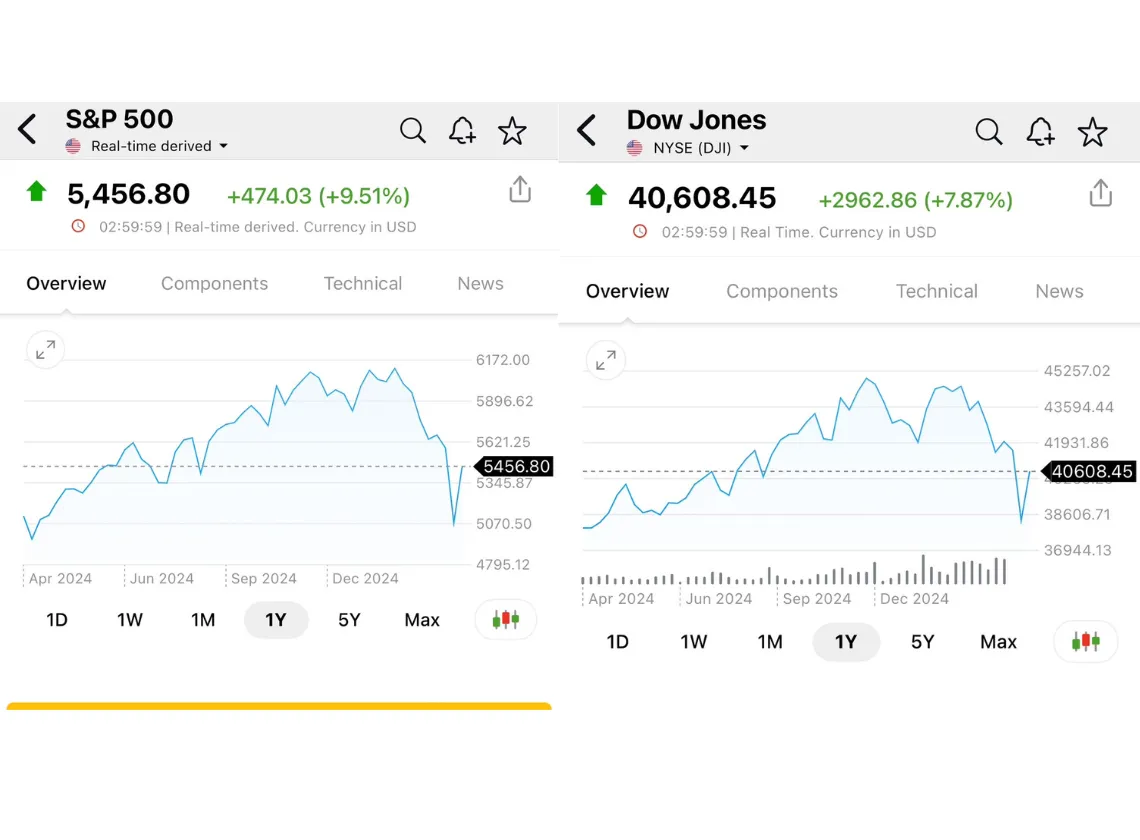Switch S&P 500 chart to candlestick view
The image size is (1140, 840).
pos(505,620)
